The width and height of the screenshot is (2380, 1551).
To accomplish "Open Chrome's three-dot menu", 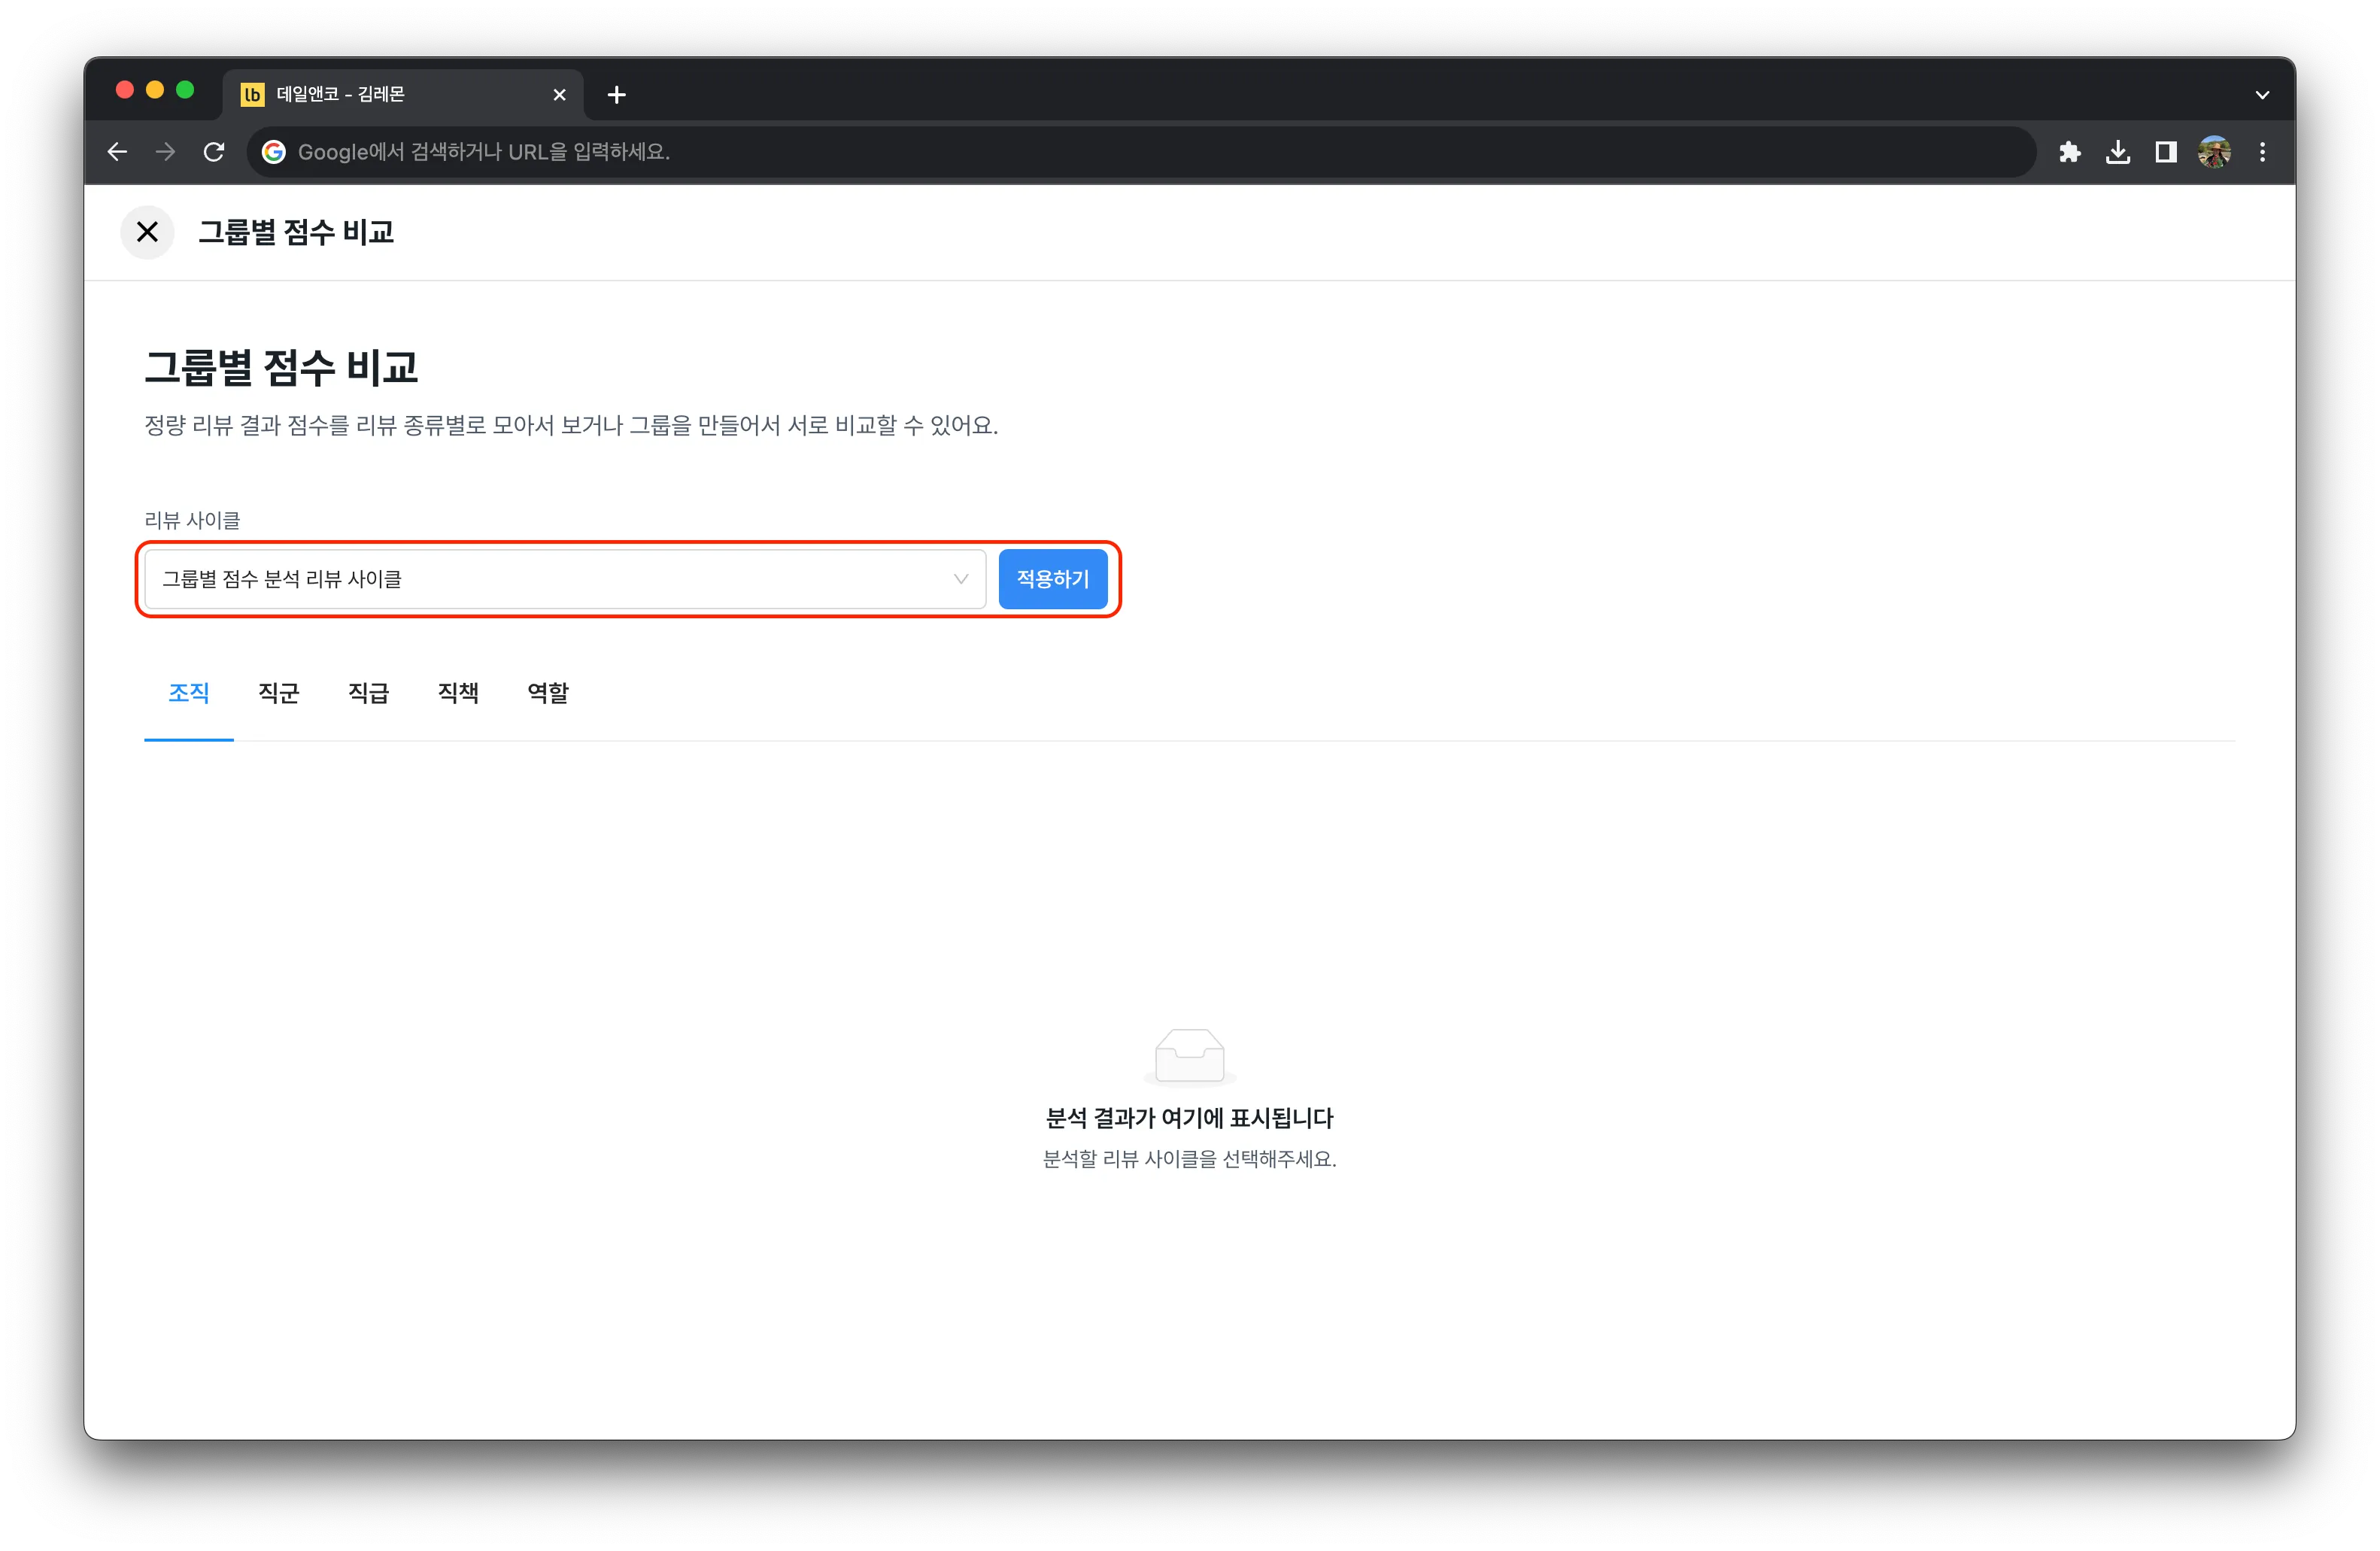I will tap(2263, 152).
